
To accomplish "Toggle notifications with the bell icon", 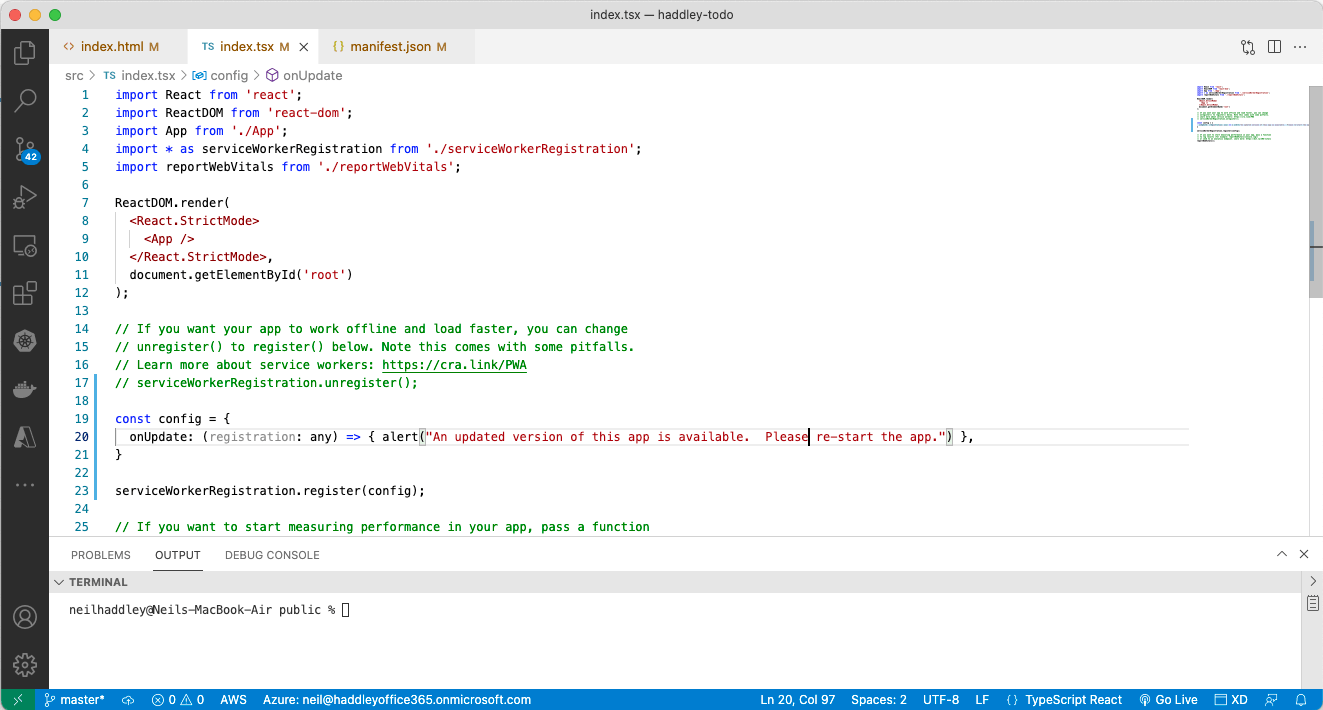I will point(1302,700).
